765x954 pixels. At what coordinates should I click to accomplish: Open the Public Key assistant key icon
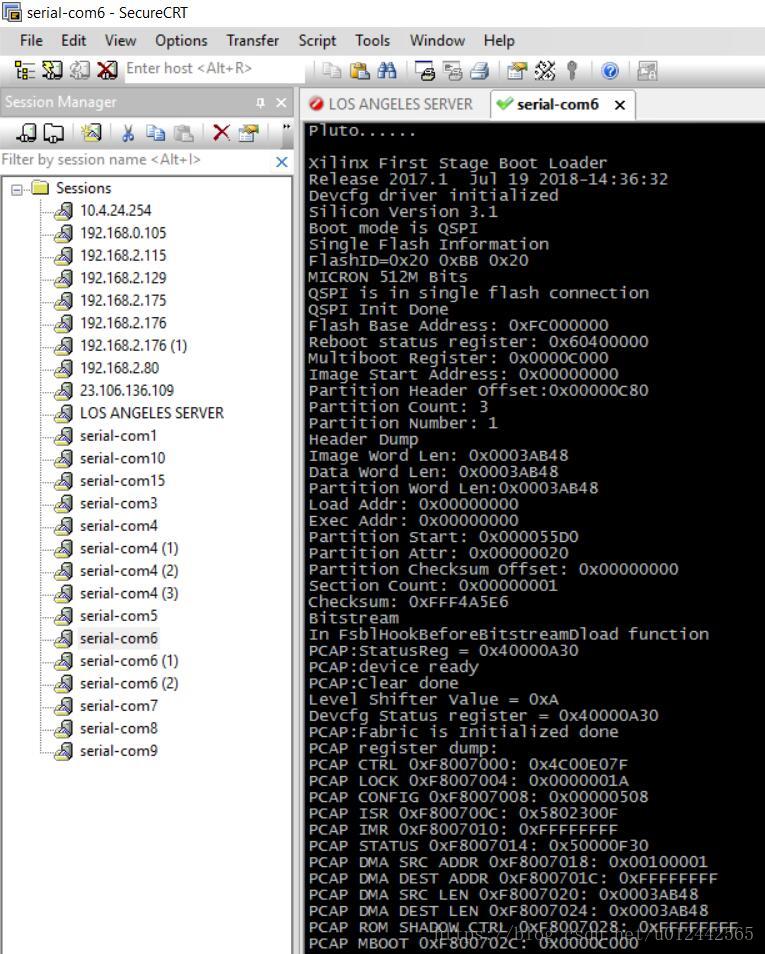point(571,71)
